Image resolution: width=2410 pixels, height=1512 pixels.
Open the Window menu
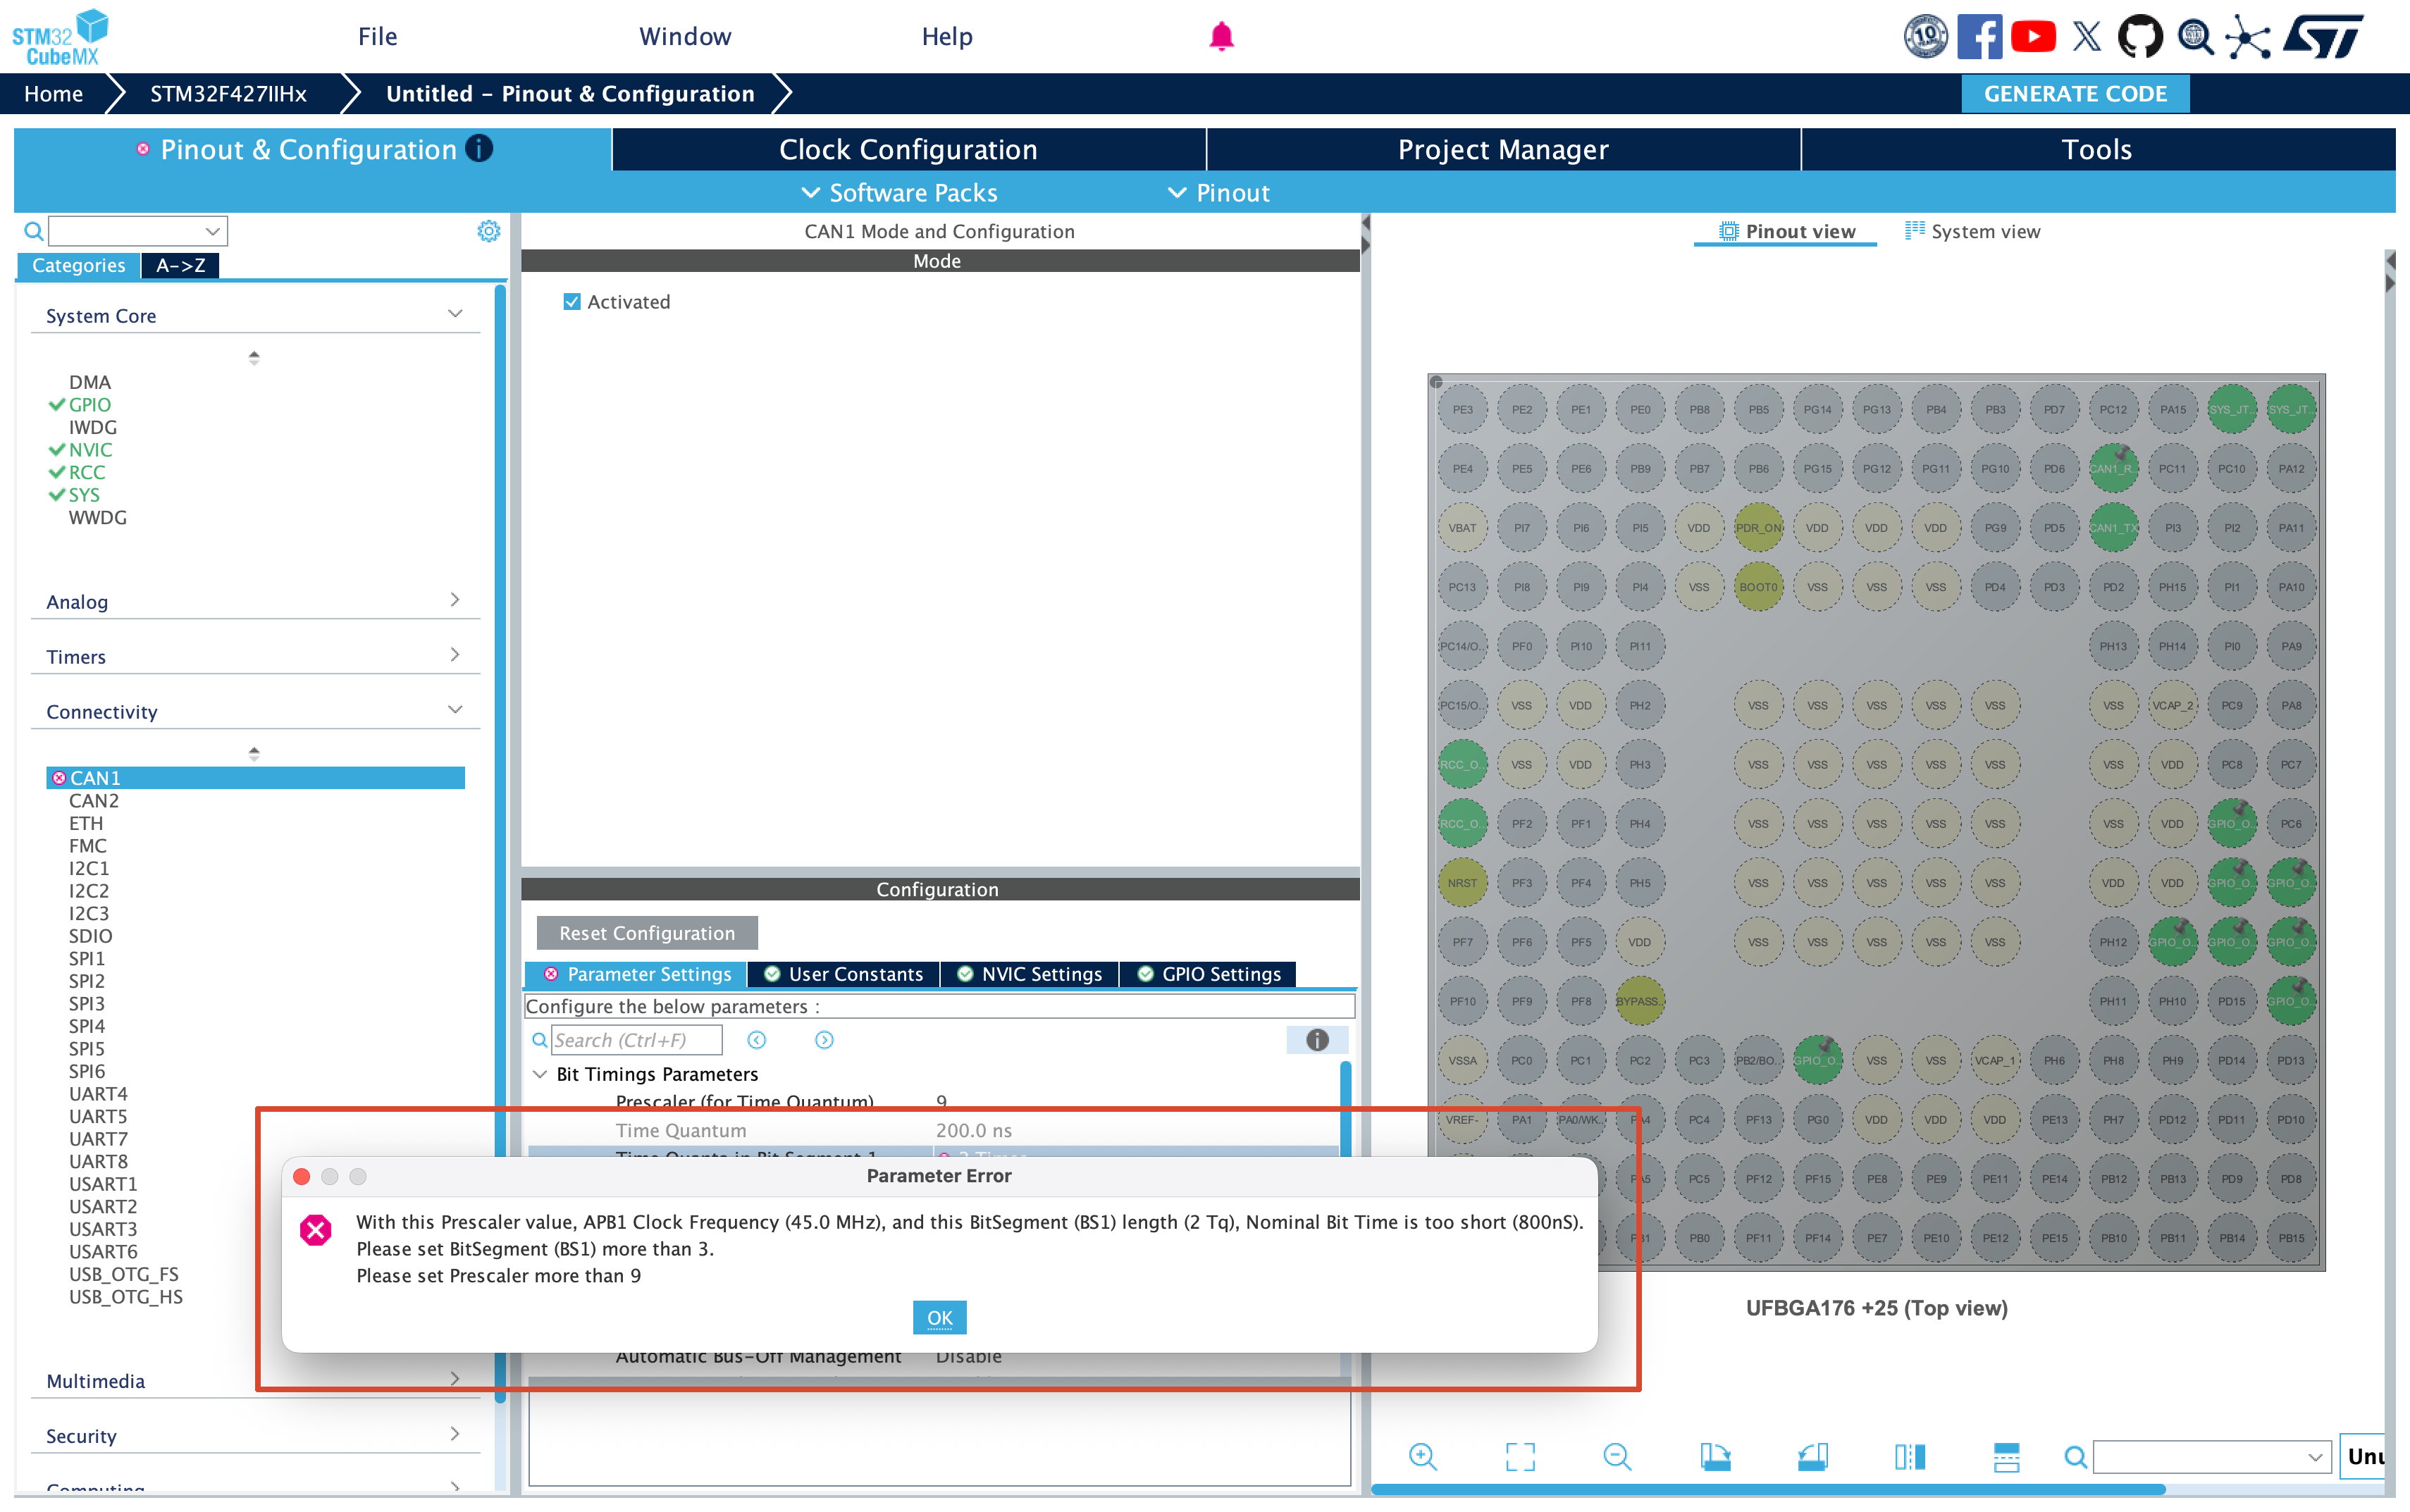pos(685,37)
